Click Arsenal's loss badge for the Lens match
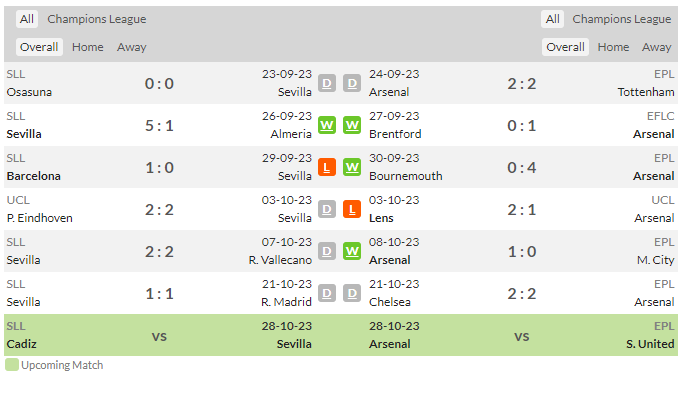Image resolution: width=682 pixels, height=399 pixels. (x=352, y=209)
